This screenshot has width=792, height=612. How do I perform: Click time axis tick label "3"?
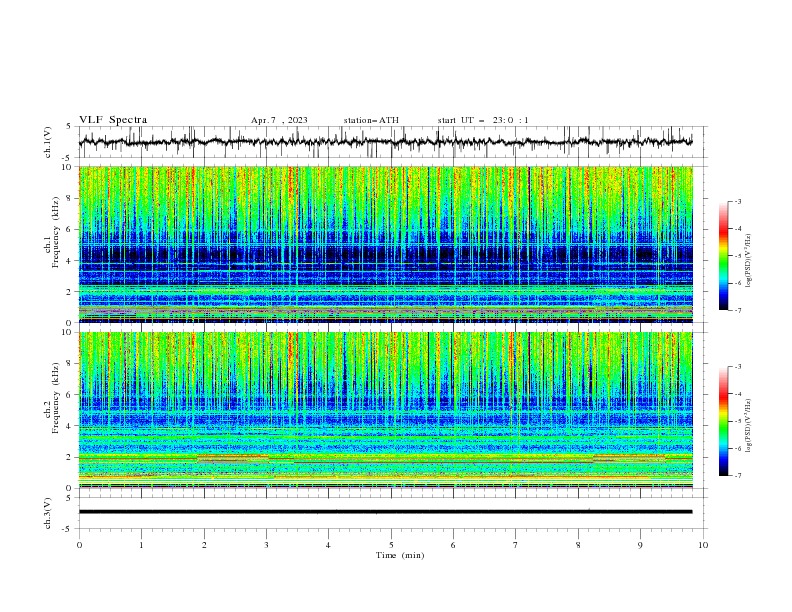coord(266,545)
